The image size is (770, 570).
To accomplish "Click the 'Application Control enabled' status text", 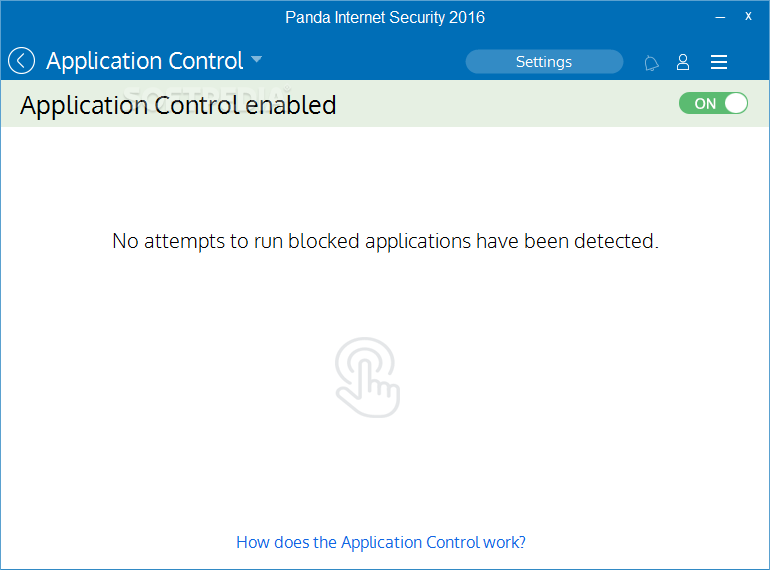I will pos(178,105).
